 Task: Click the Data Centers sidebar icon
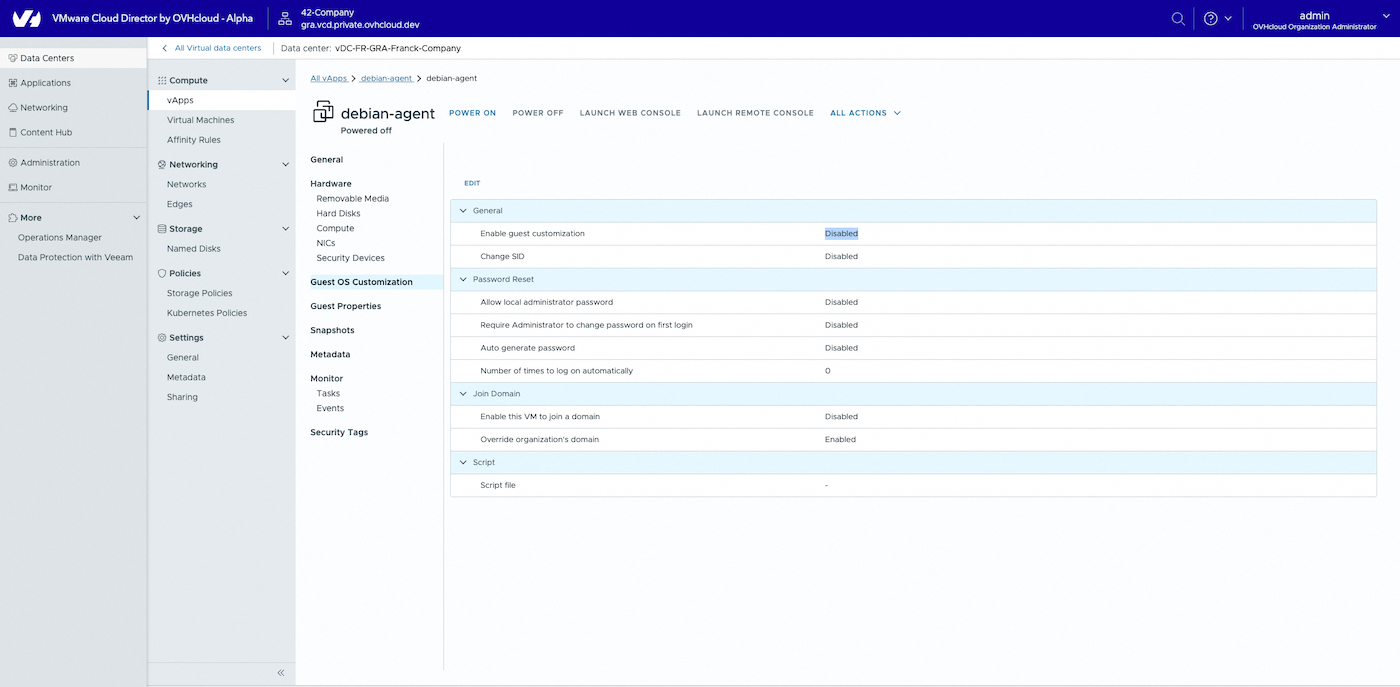[x=12, y=58]
